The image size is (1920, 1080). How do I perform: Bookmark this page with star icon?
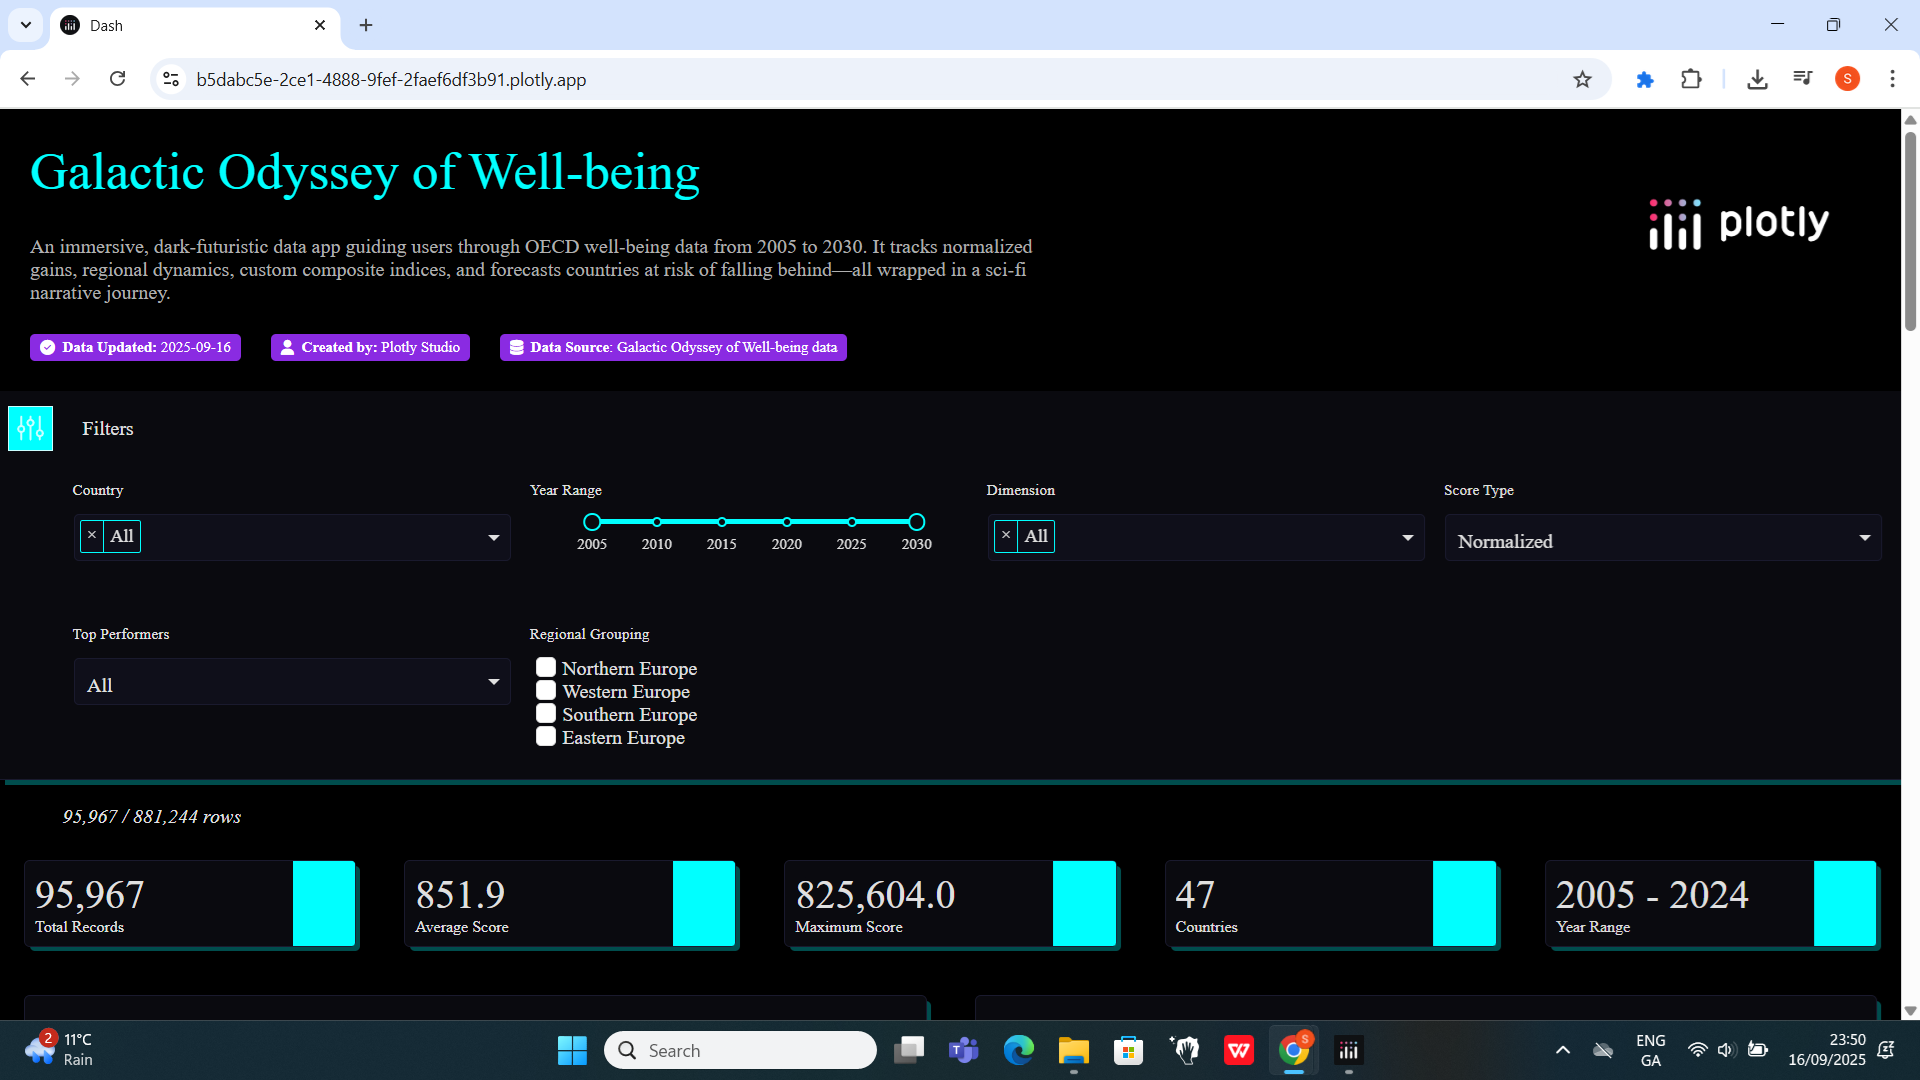tap(1582, 80)
